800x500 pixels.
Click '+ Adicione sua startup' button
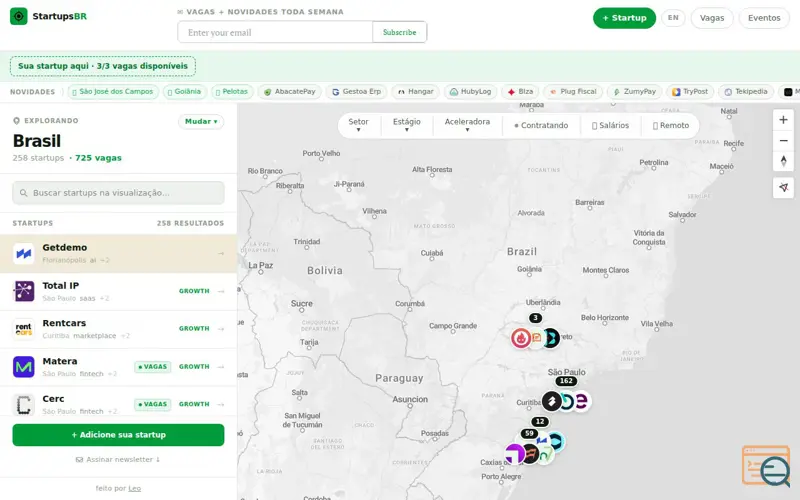click(x=118, y=435)
